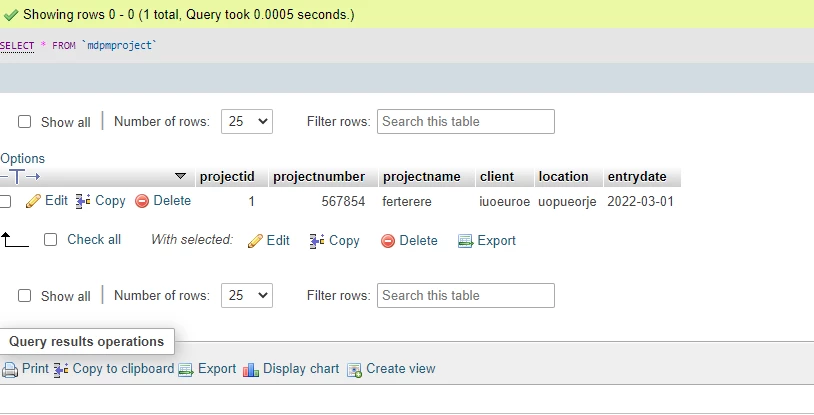The width and height of the screenshot is (814, 415).
Task: Sort by the entrydate column header
Action: click(637, 177)
